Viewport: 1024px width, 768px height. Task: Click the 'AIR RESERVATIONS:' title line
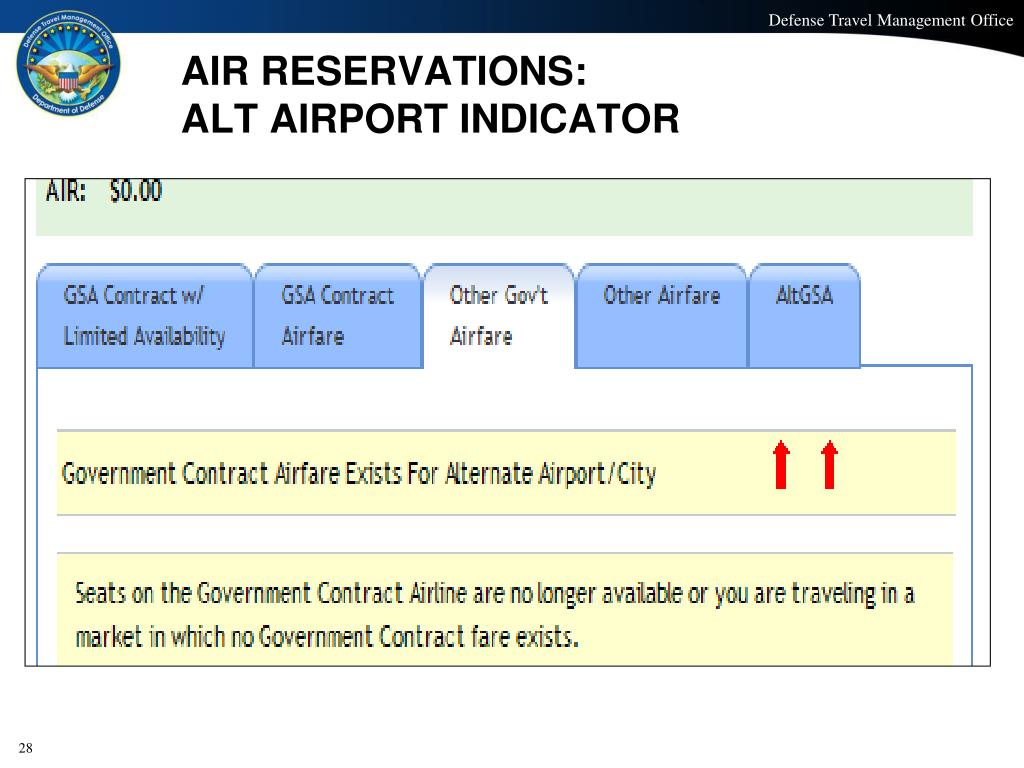tap(384, 70)
